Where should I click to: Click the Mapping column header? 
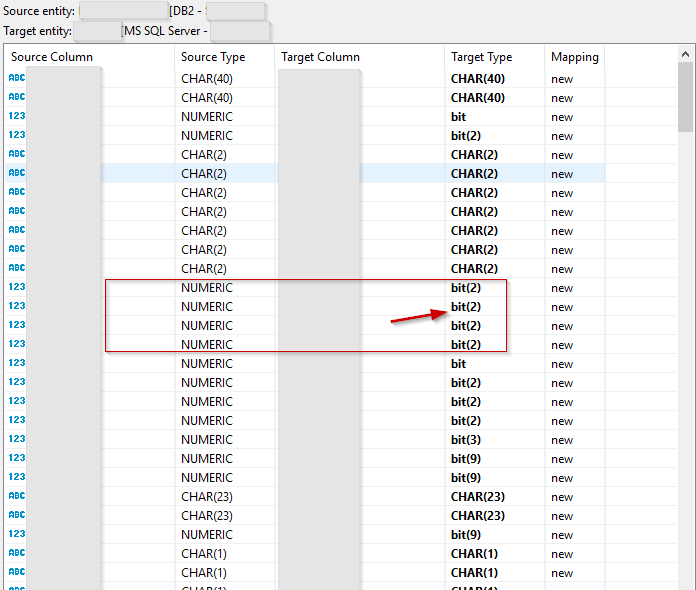[575, 57]
